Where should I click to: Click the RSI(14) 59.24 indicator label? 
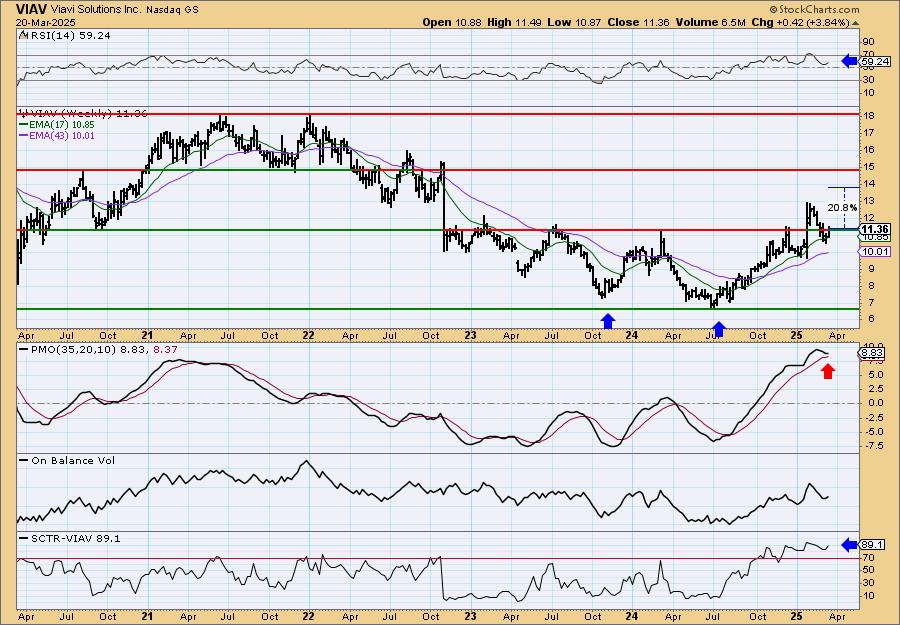(69, 36)
